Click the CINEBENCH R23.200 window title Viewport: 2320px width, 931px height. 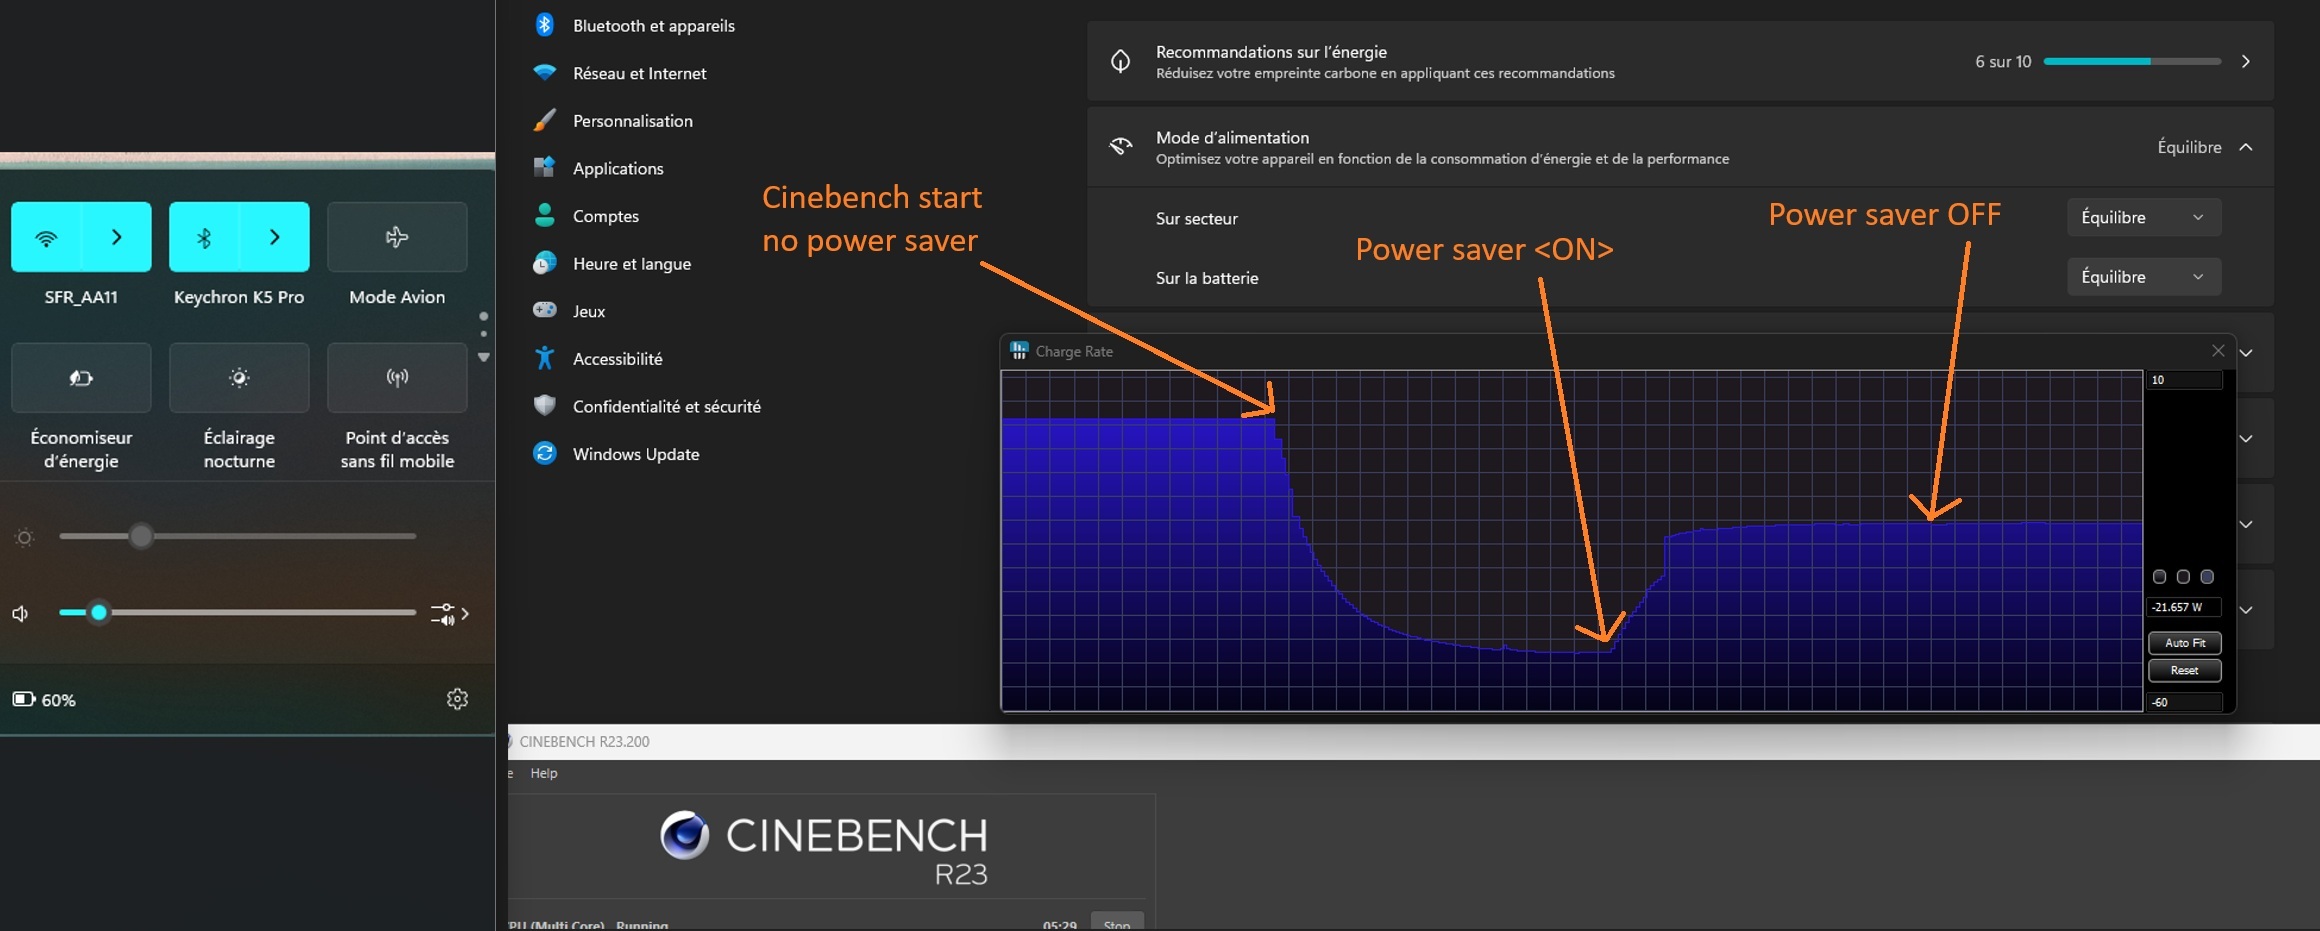coord(584,741)
